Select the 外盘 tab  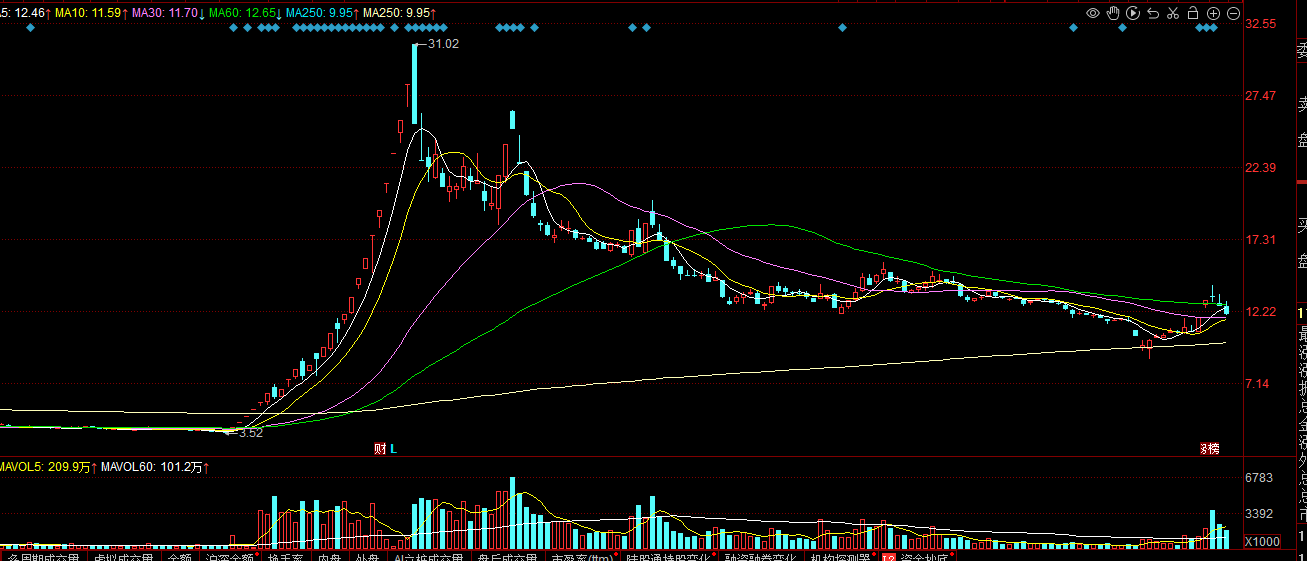(367, 556)
